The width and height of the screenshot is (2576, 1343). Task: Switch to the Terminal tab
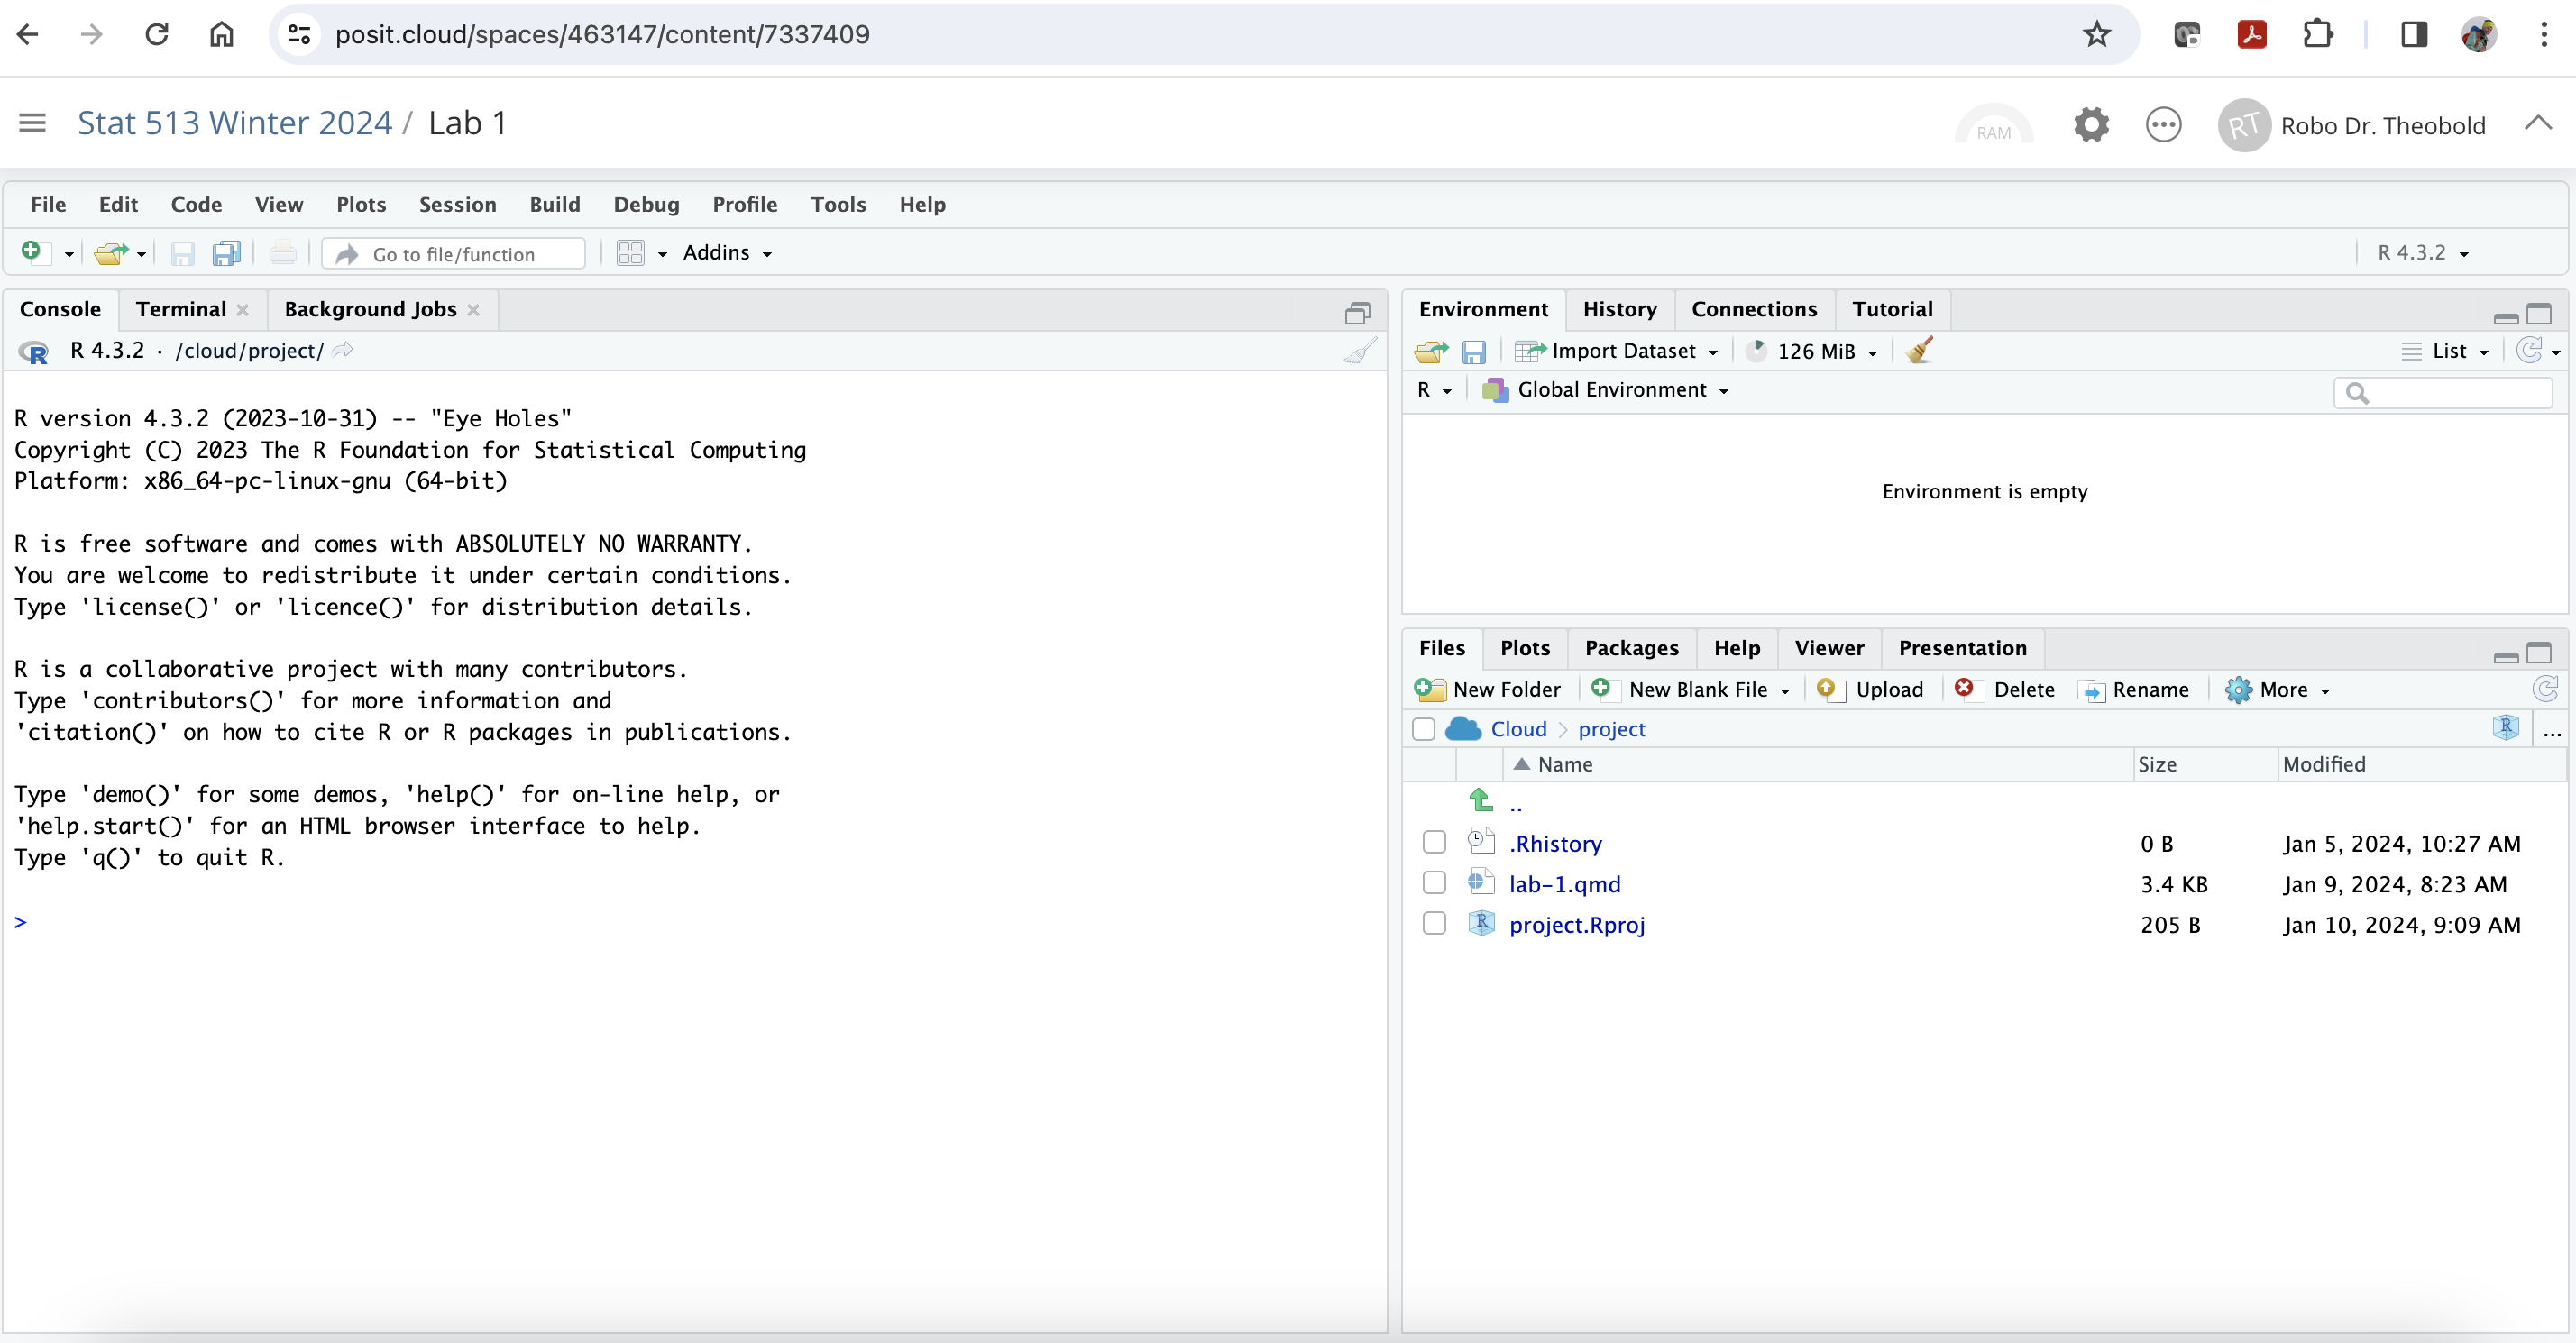tap(179, 308)
